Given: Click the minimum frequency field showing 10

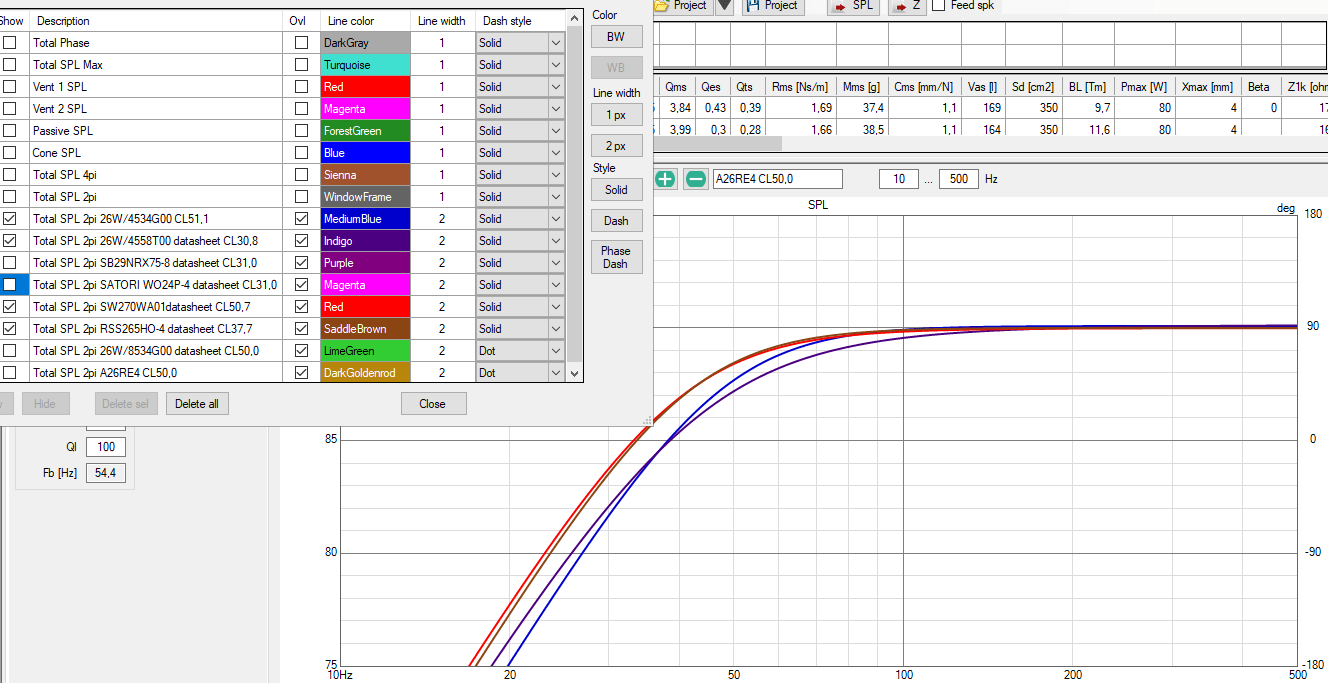Looking at the screenshot, I should 899,179.
